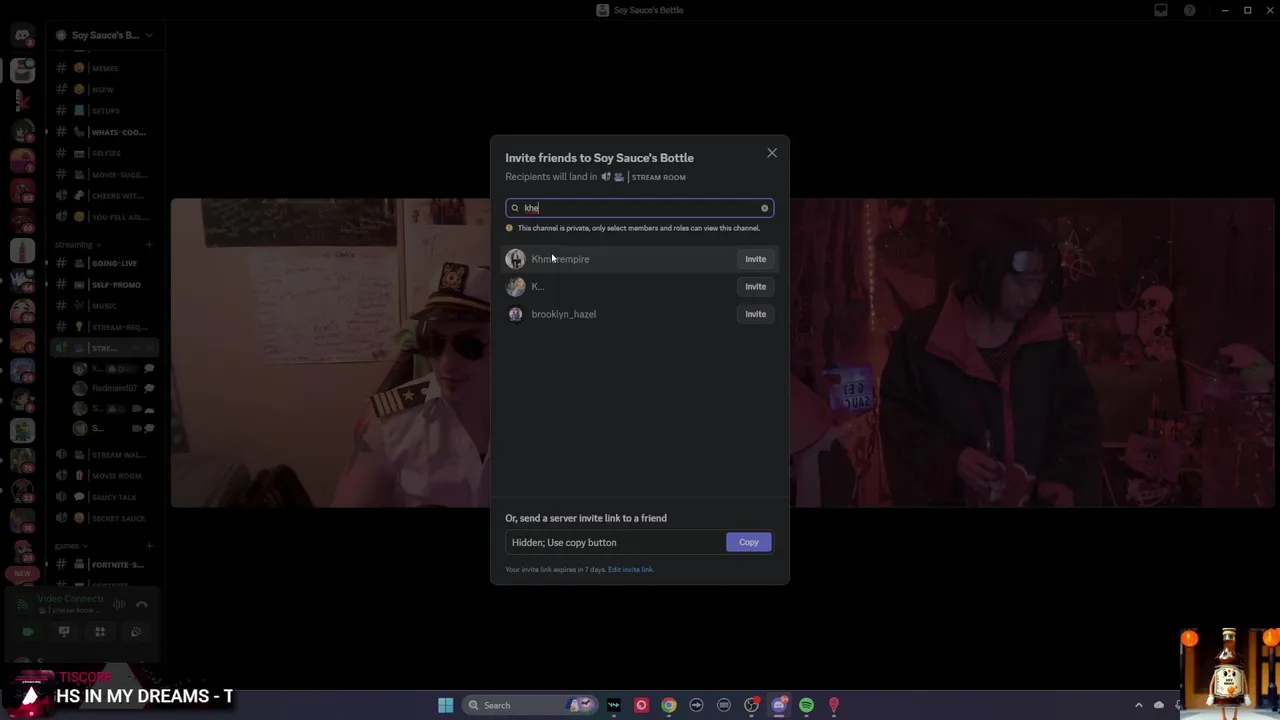Toggle the camera in the voice panel
The image size is (1280, 720).
28,632
